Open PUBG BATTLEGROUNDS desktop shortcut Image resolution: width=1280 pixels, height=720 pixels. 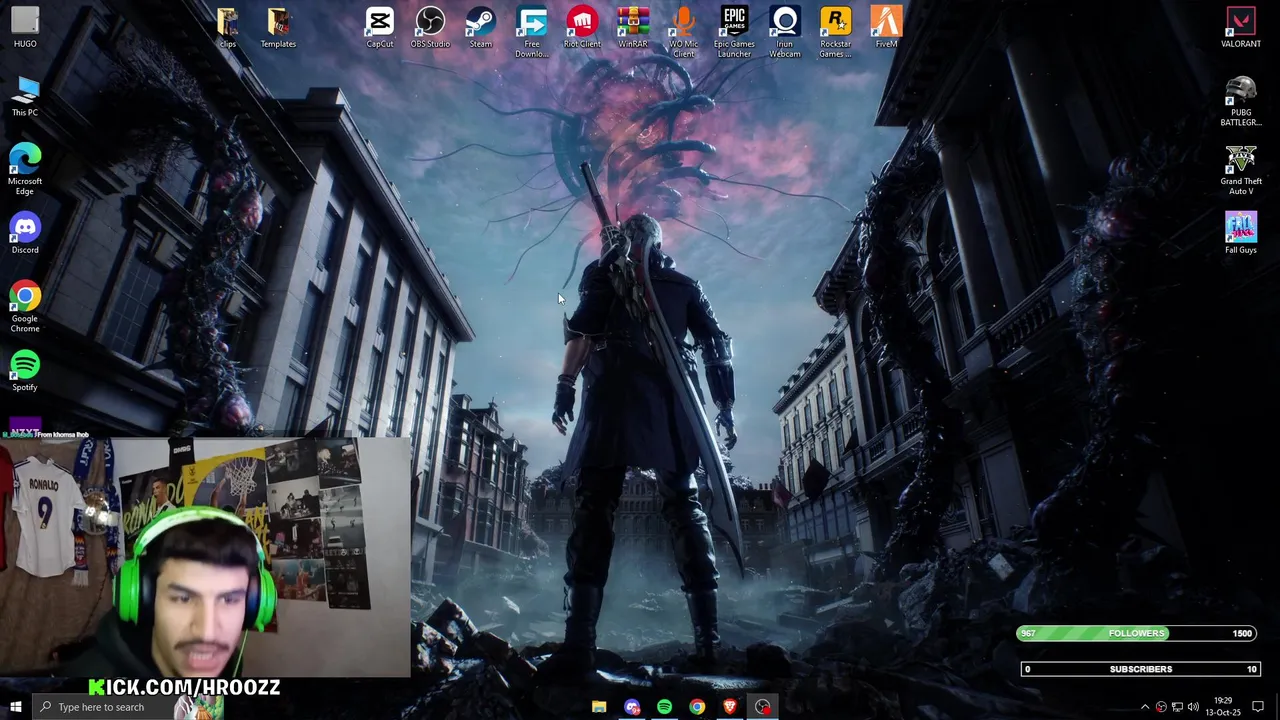1241,101
